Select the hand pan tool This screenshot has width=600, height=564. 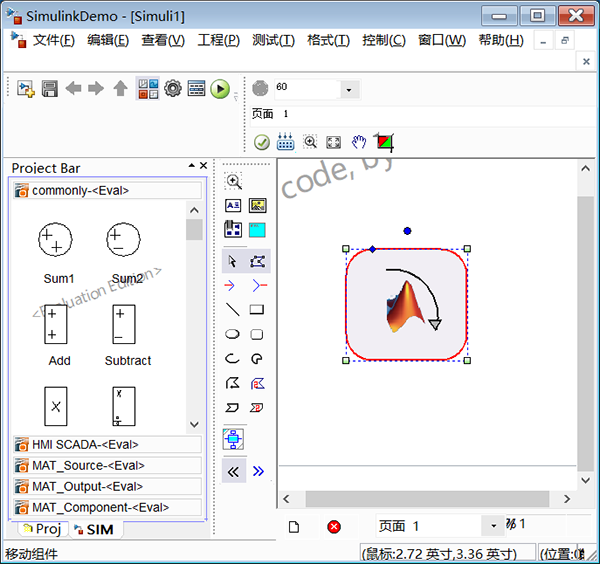point(359,143)
